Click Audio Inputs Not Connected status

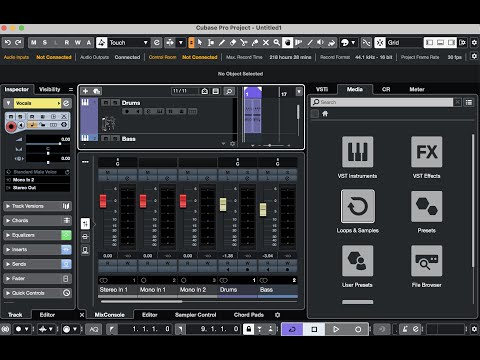point(54,57)
